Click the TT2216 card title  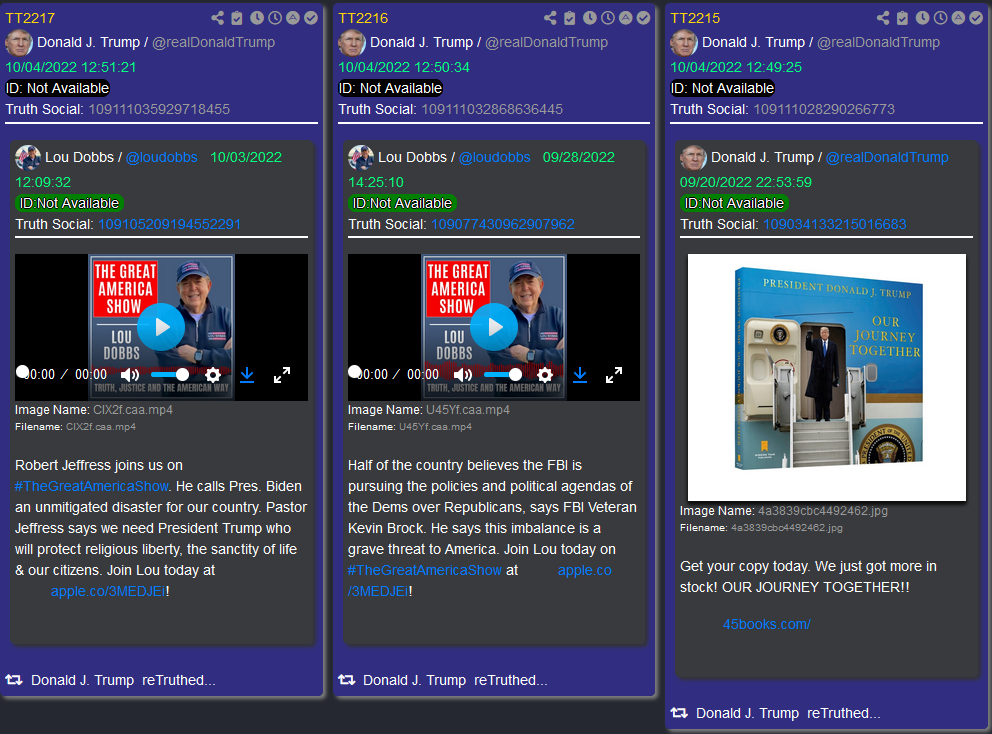point(363,18)
